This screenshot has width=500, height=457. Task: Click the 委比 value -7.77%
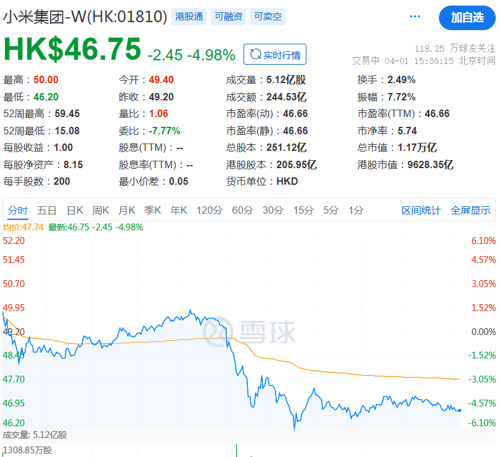point(164,131)
